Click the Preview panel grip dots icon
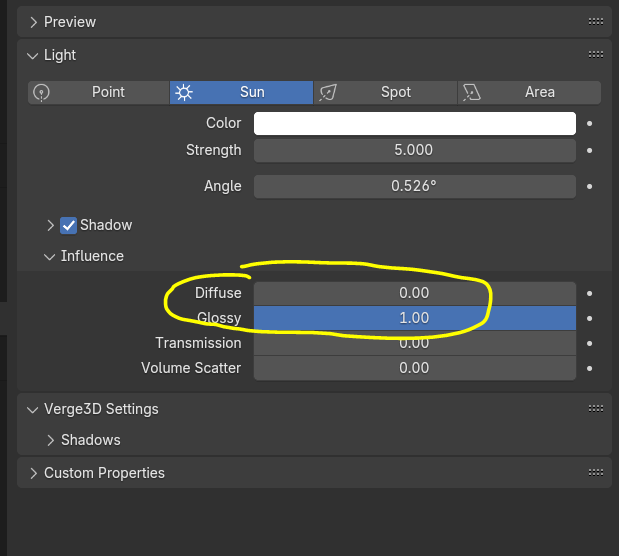 tap(596, 22)
